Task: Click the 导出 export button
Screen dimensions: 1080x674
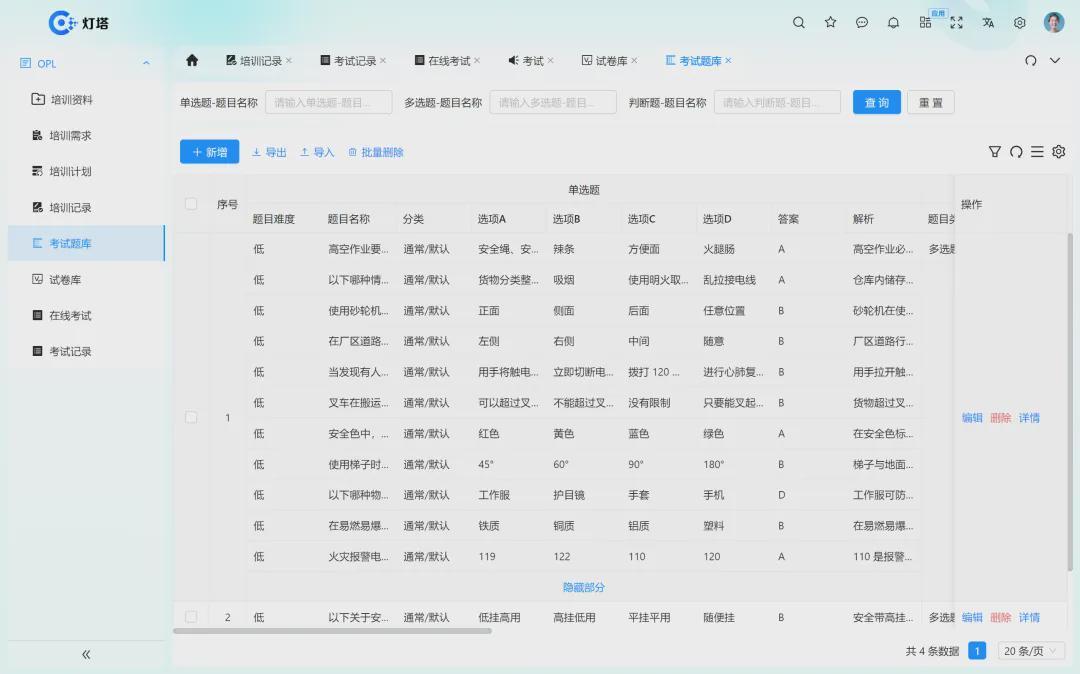Action: (x=269, y=152)
